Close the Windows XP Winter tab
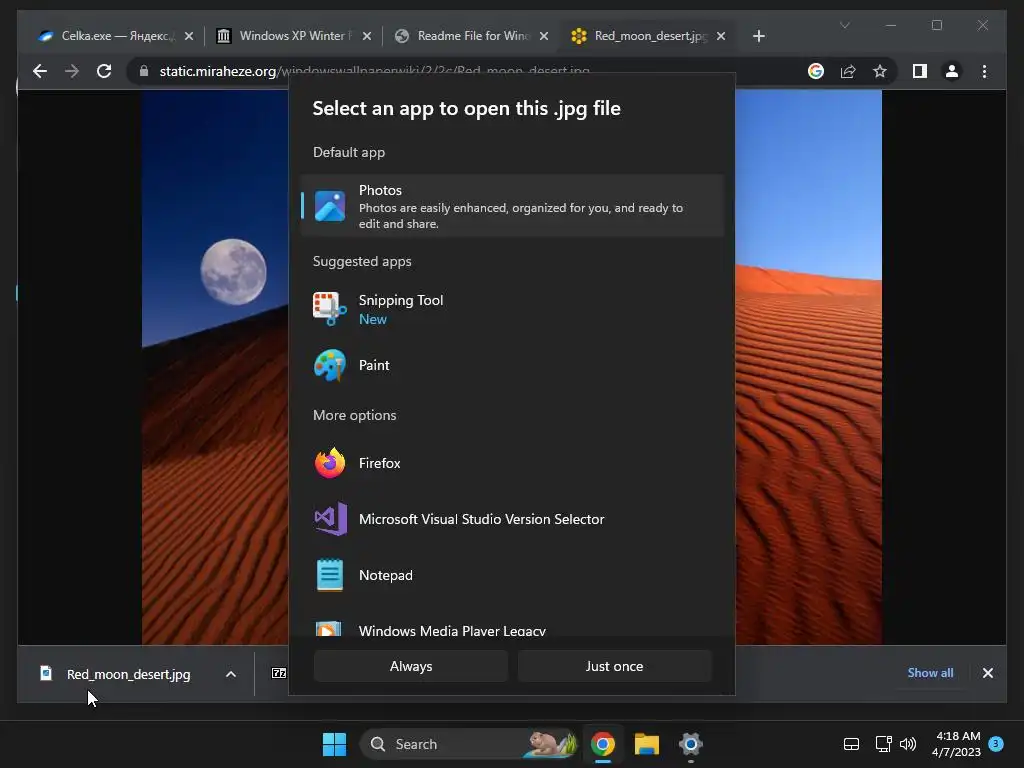The width and height of the screenshot is (1024, 768). [x=366, y=36]
